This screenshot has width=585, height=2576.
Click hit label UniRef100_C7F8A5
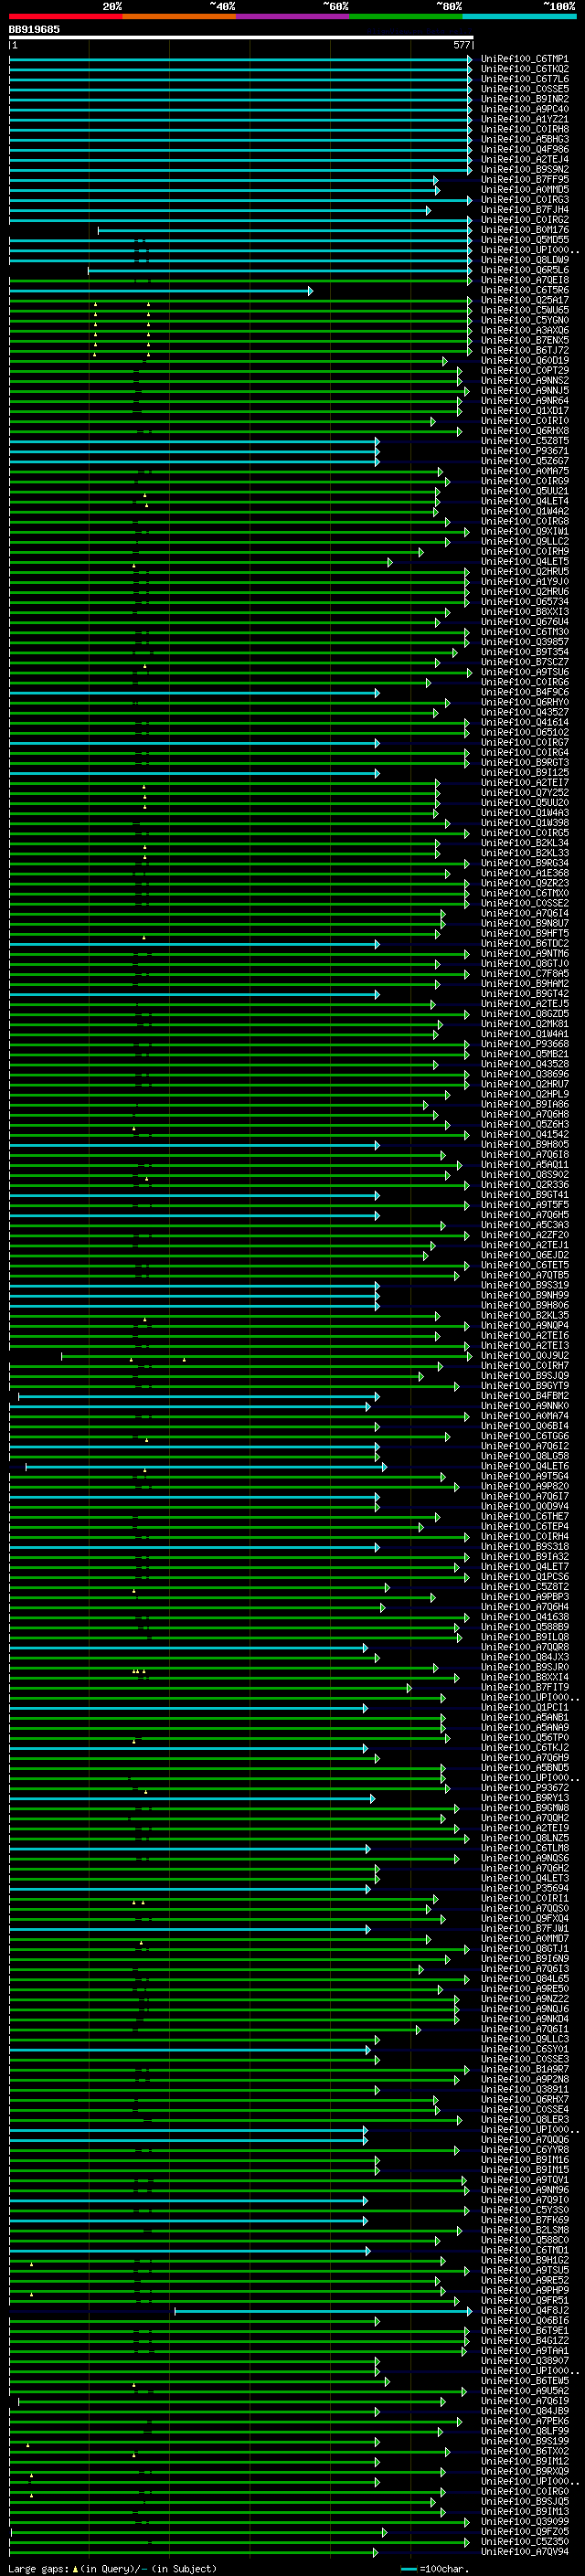(525, 973)
